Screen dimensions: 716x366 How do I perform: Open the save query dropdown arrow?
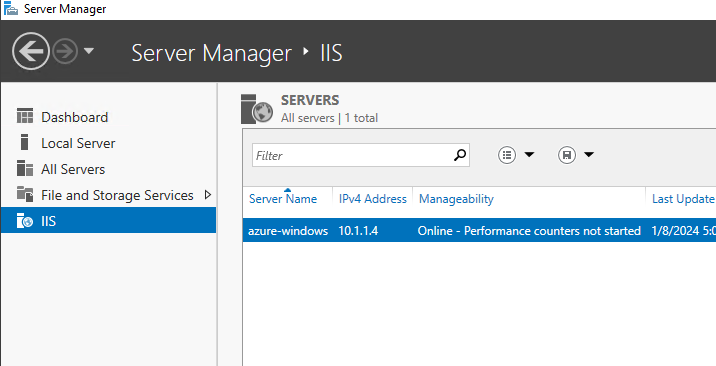click(589, 155)
